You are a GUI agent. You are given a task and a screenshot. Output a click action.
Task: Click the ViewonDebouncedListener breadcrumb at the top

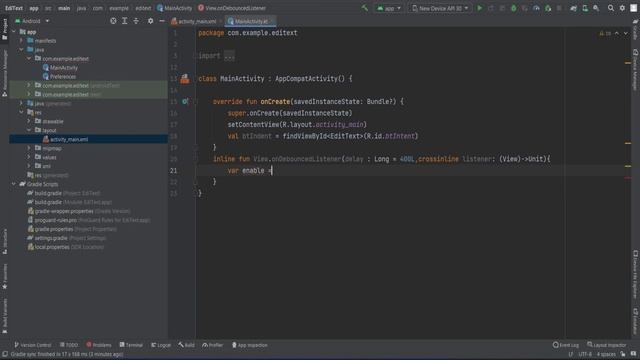[x=232, y=8]
